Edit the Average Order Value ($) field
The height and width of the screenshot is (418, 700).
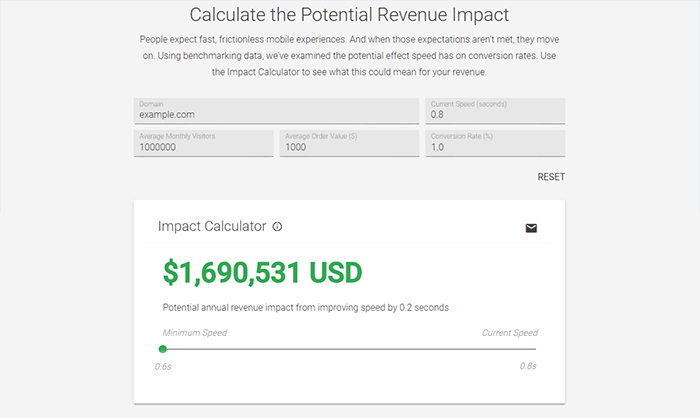pyautogui.click(x=350, y=143)
